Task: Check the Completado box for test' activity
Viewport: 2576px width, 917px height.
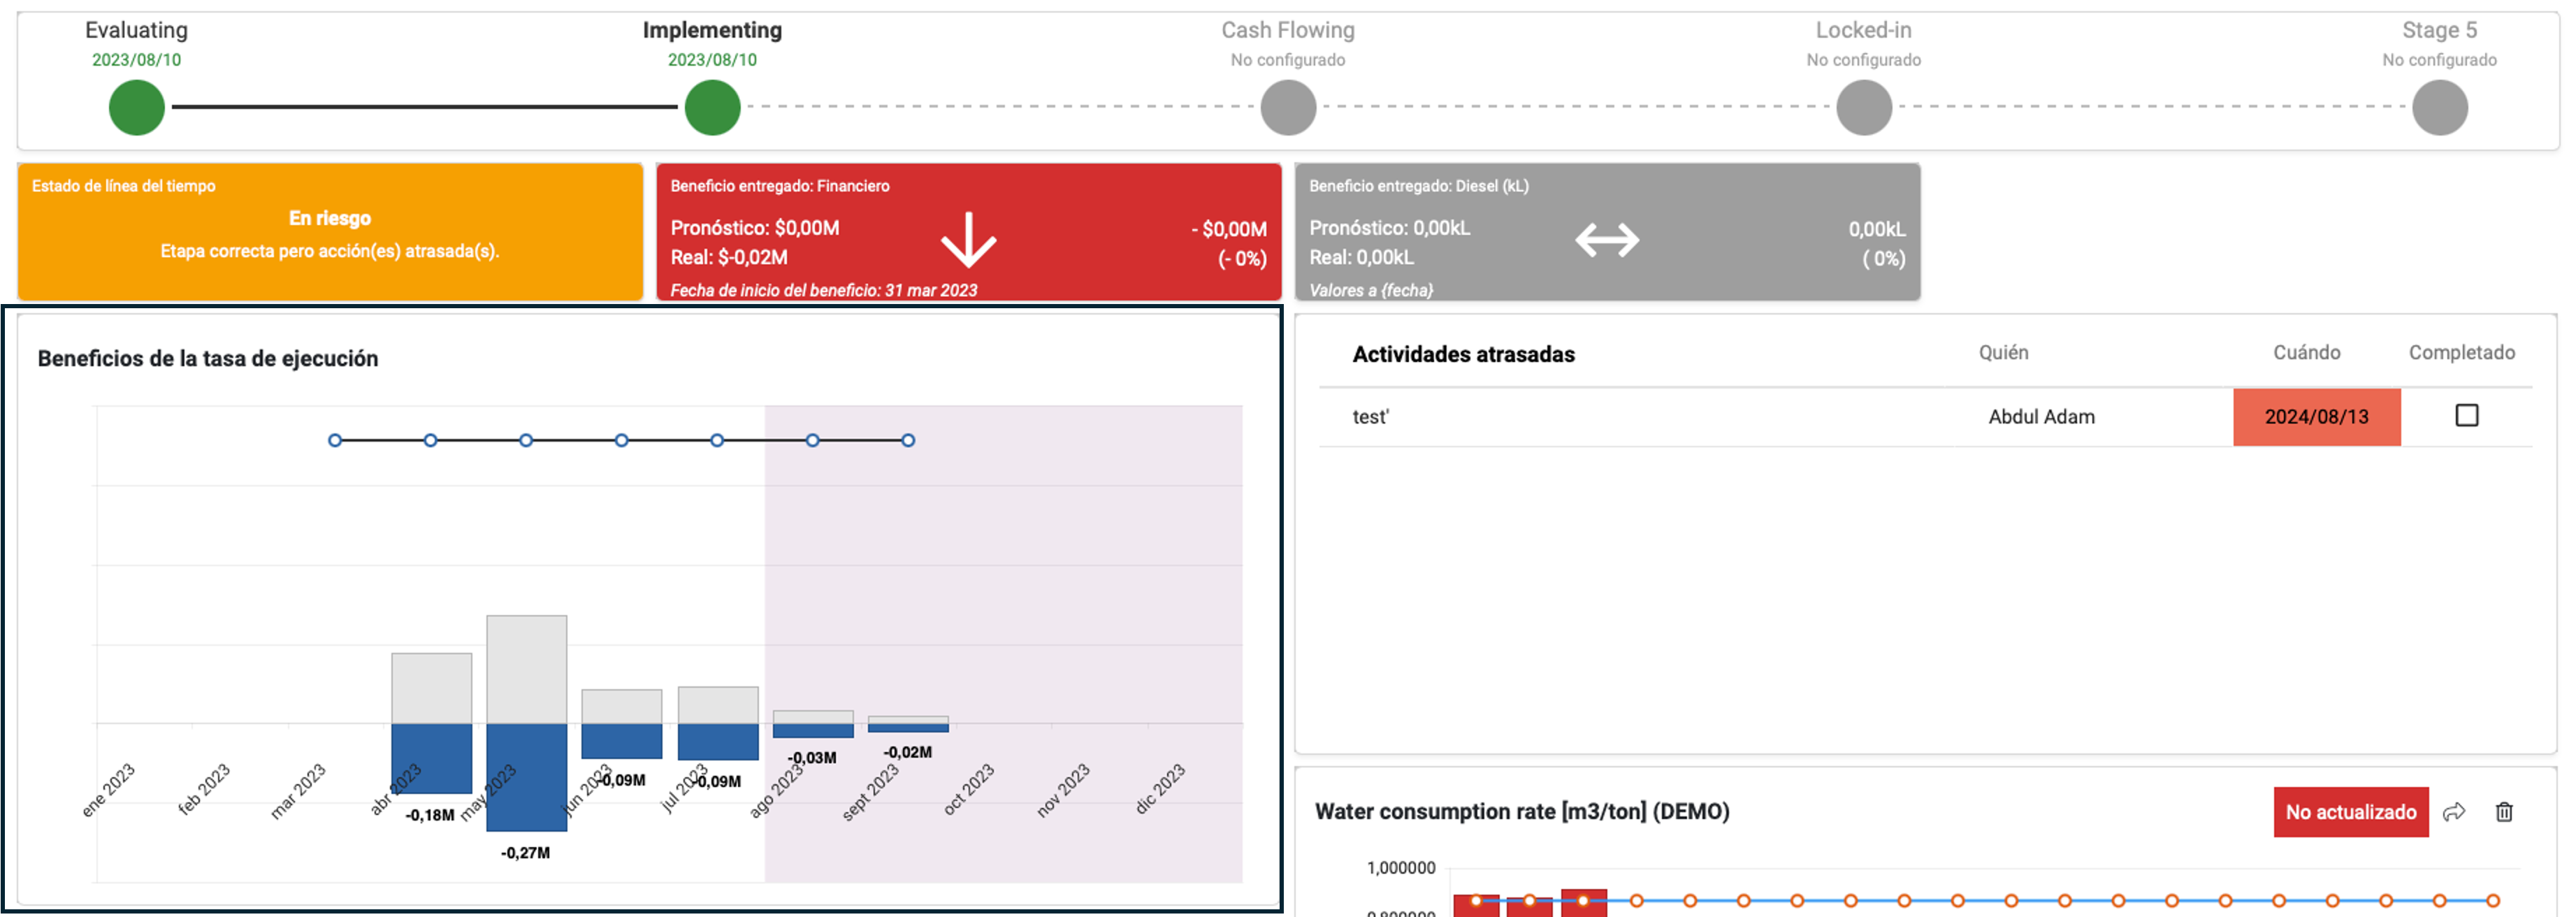Action: [x=2466, y=415]
